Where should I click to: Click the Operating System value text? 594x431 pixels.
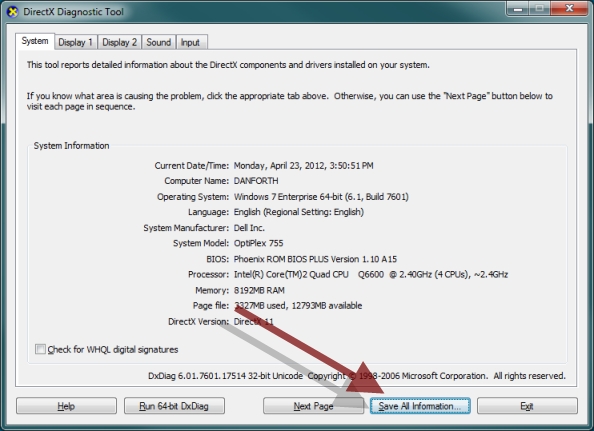point(321,197)
